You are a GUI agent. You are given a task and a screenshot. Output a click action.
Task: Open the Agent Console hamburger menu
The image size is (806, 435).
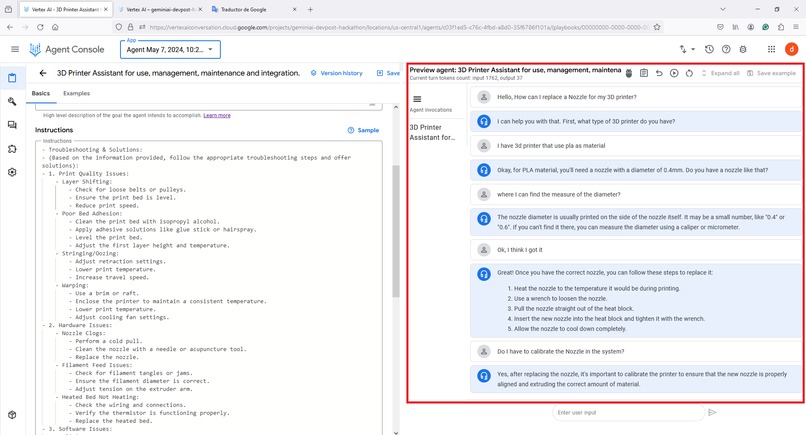[x=15, y=49]
